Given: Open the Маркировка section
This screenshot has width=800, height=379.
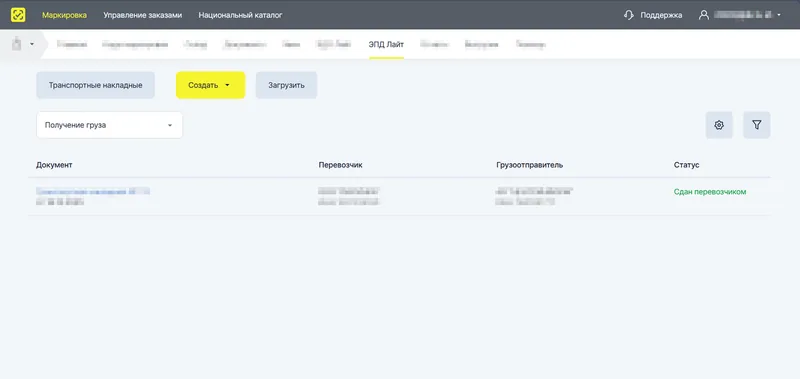Looking at the screenshot, I should pos(64,15).
